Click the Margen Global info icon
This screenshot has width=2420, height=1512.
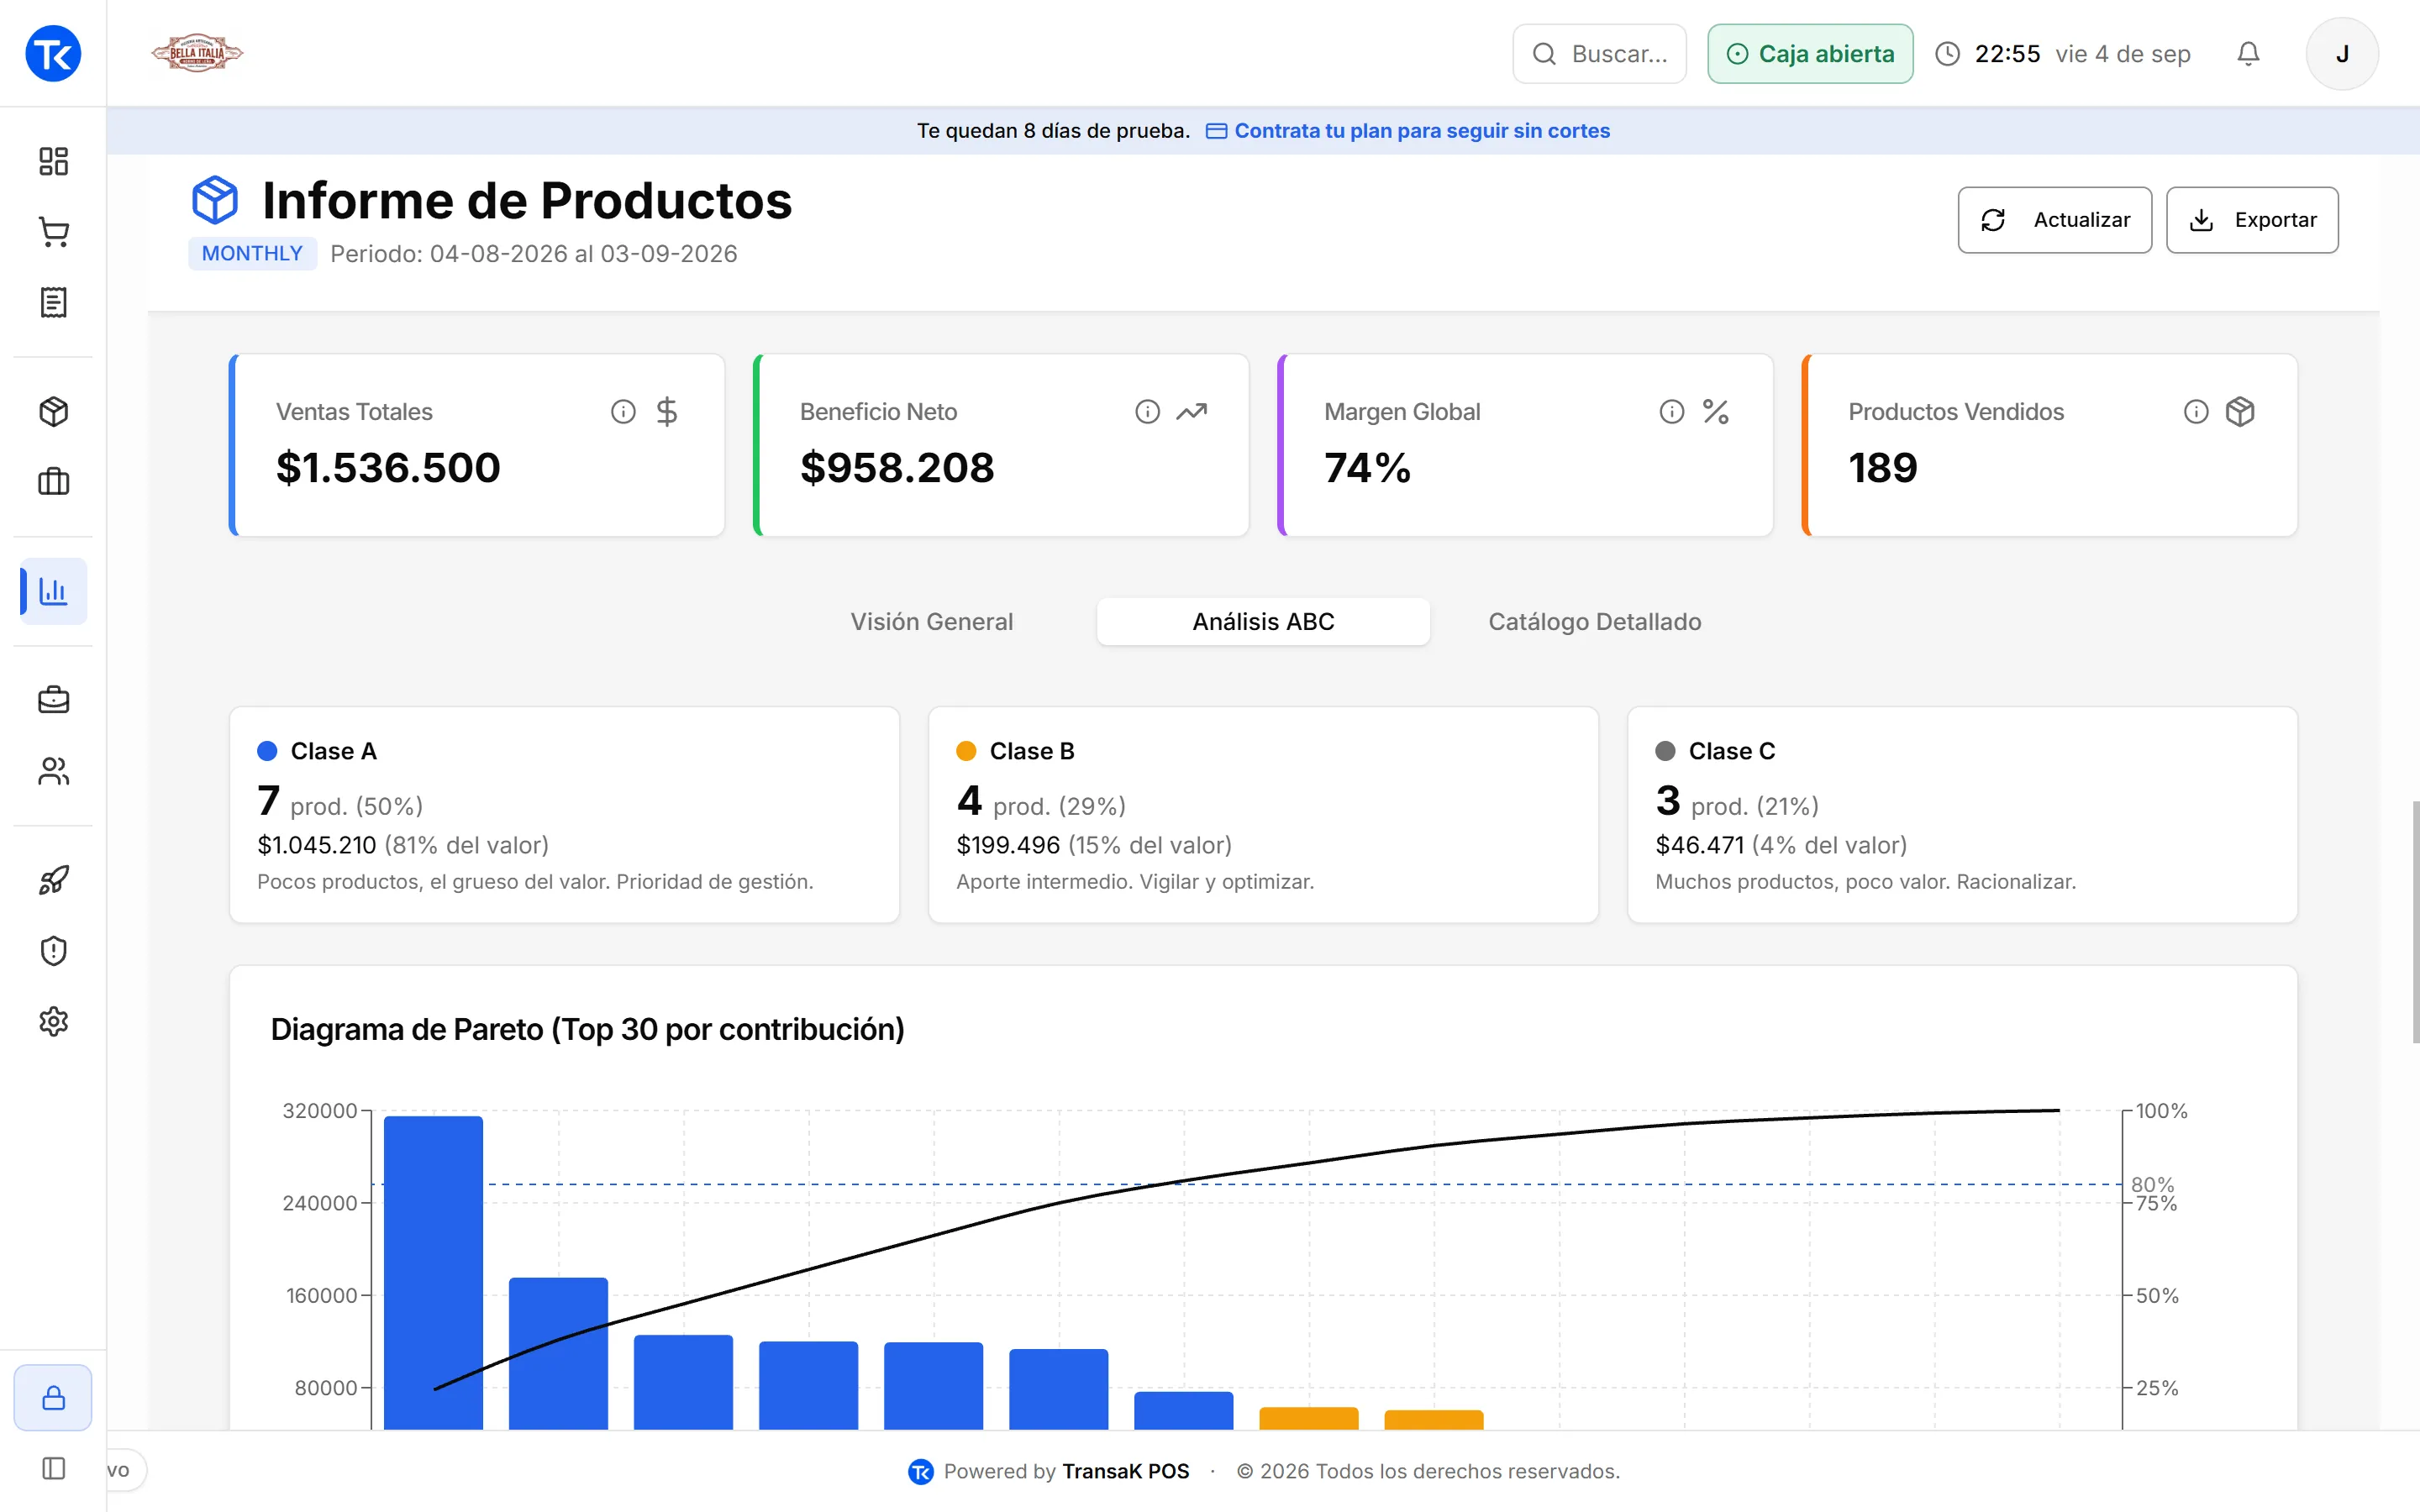point(1671,412)
